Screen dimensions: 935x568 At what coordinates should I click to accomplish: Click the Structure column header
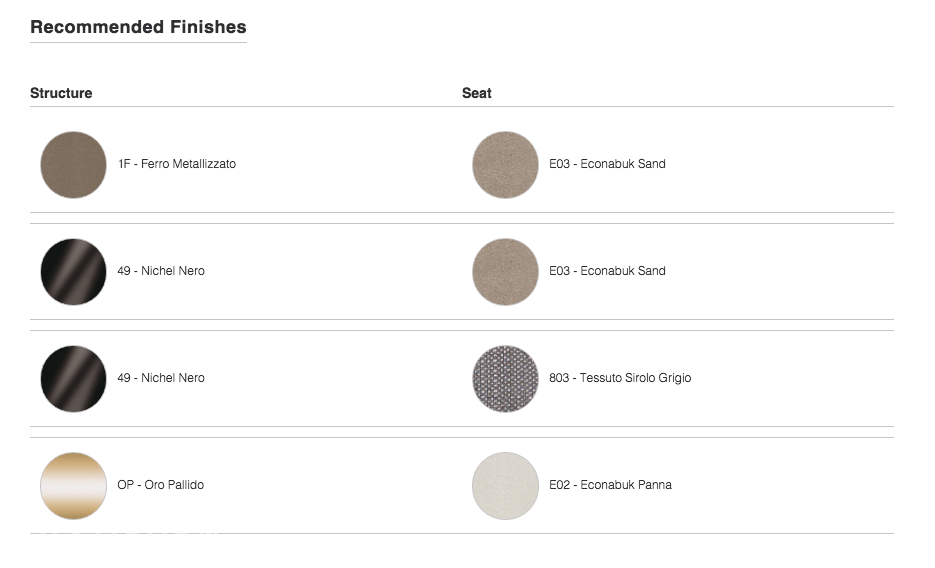coord(61,93)
